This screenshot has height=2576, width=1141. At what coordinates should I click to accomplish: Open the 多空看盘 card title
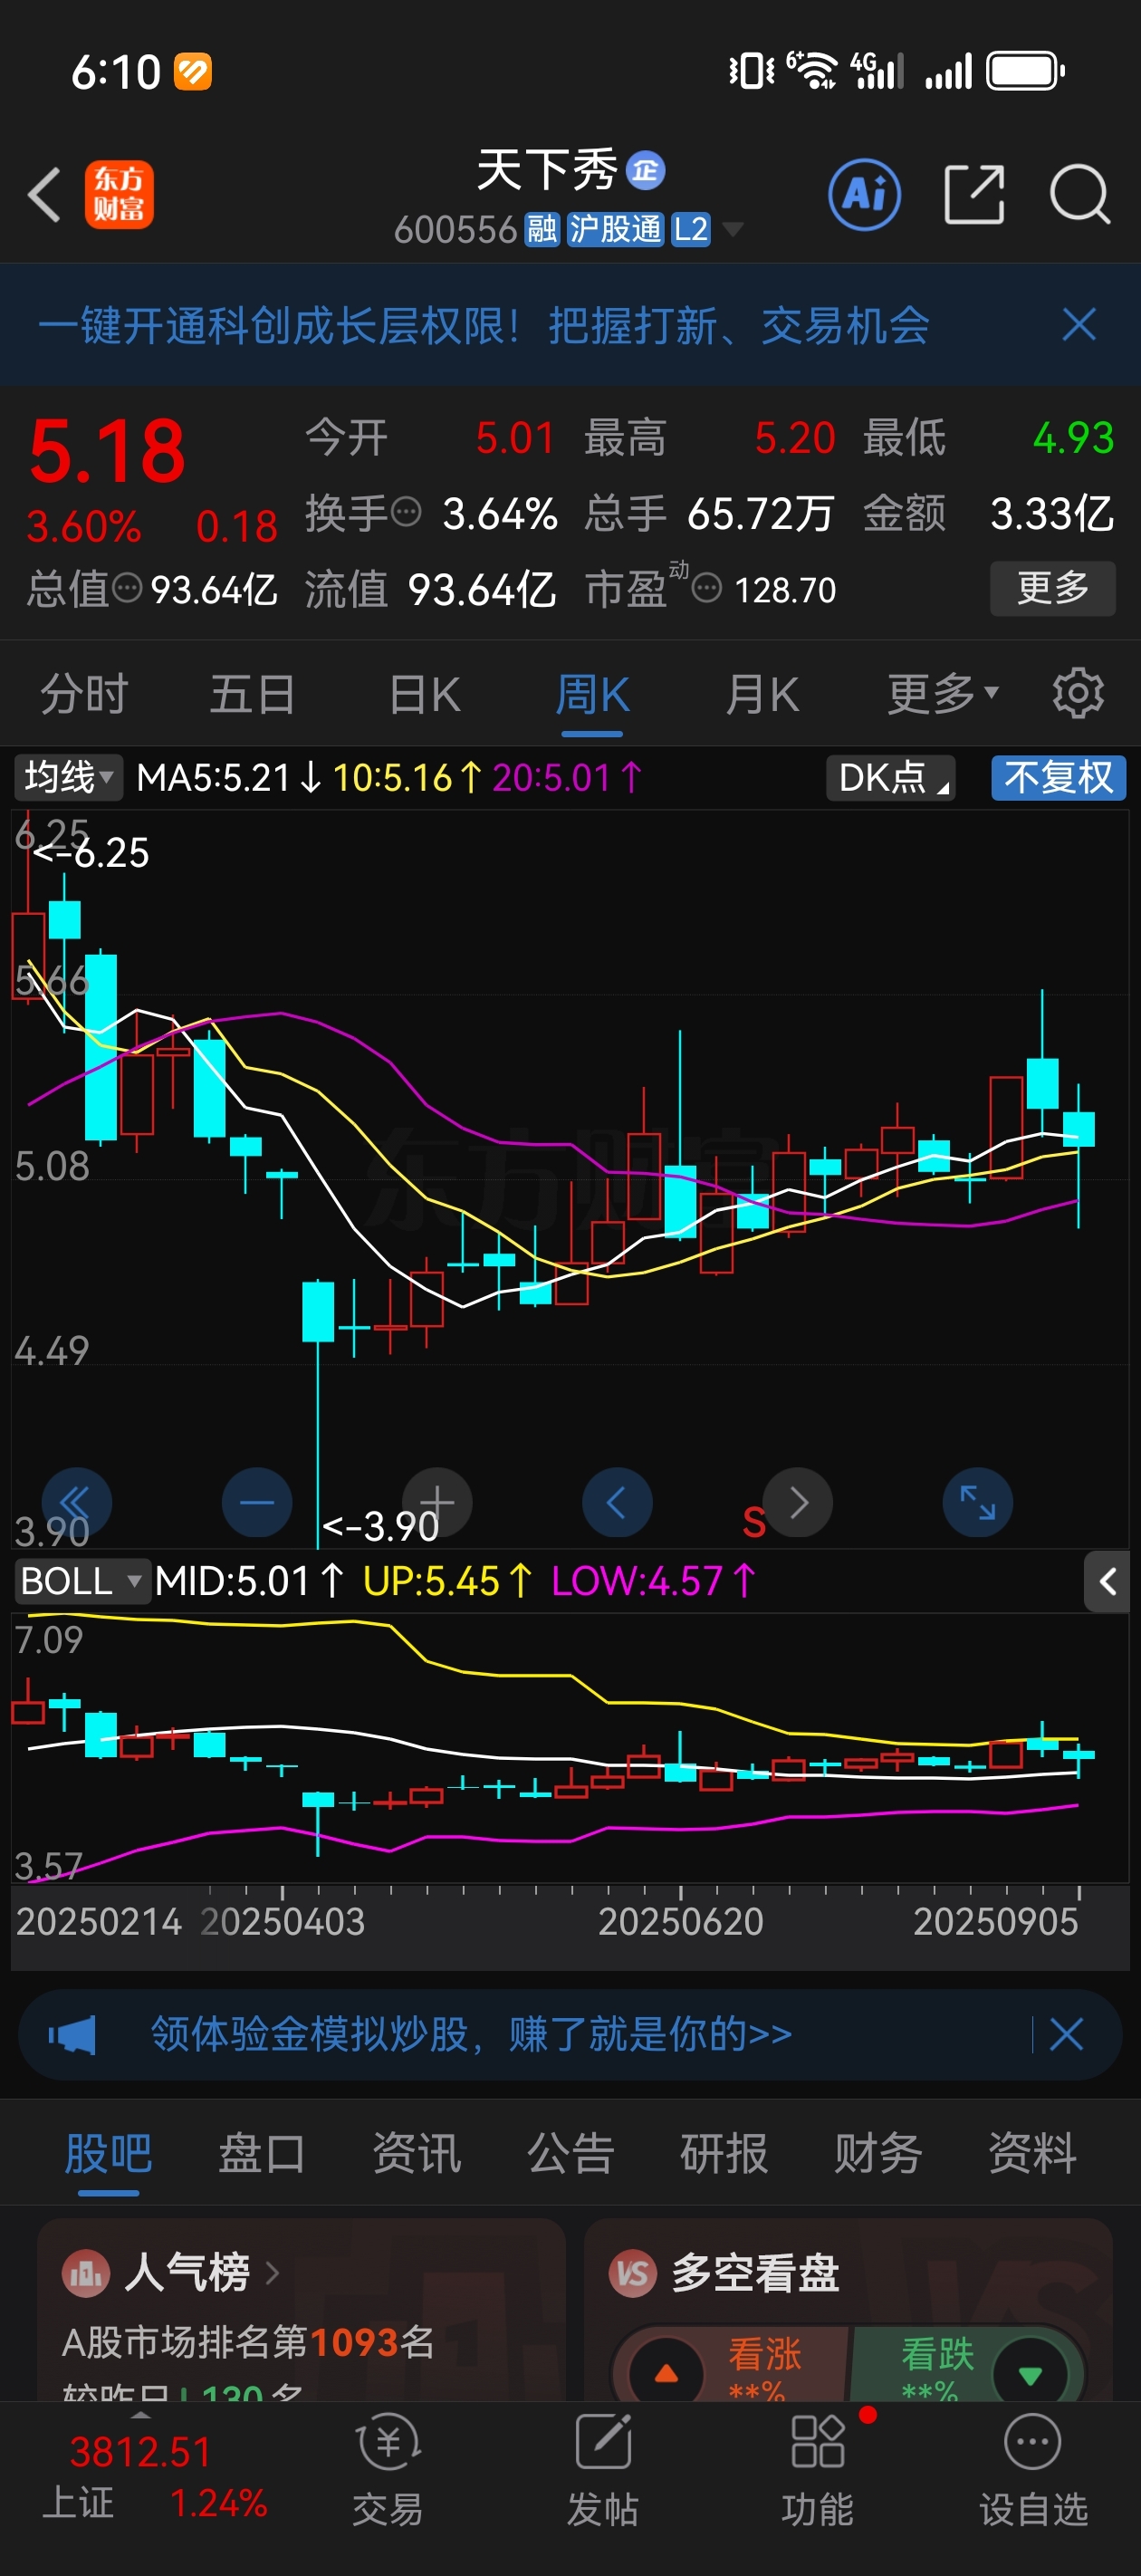(755, 2273)
